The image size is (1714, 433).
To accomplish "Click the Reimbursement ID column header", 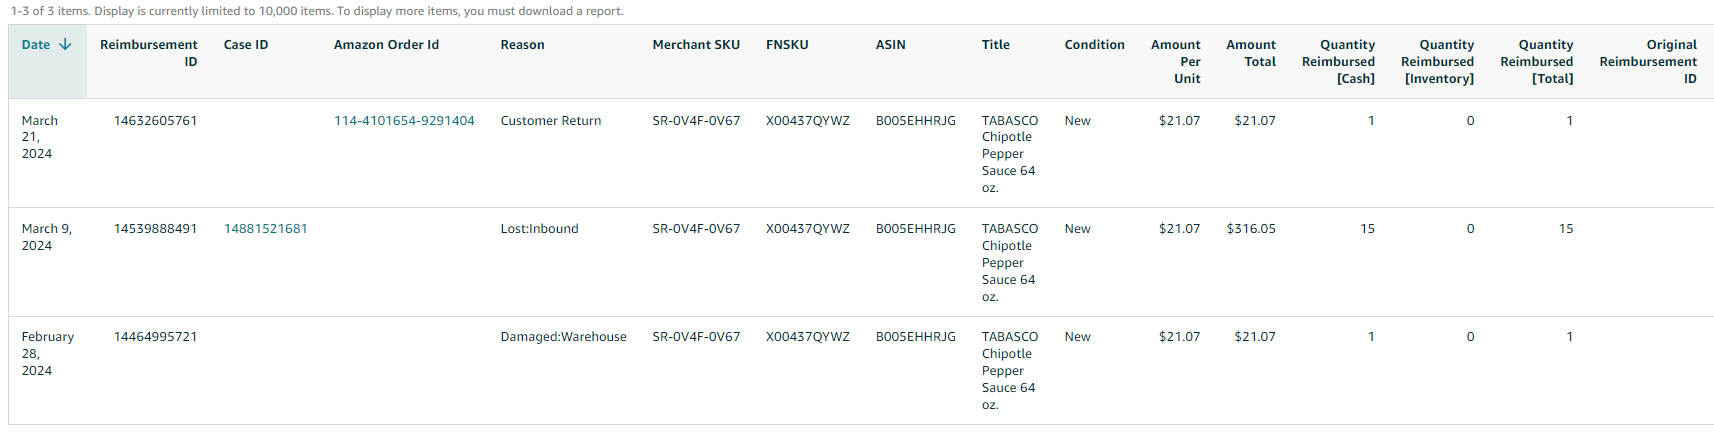I will (x=149, y=53).
